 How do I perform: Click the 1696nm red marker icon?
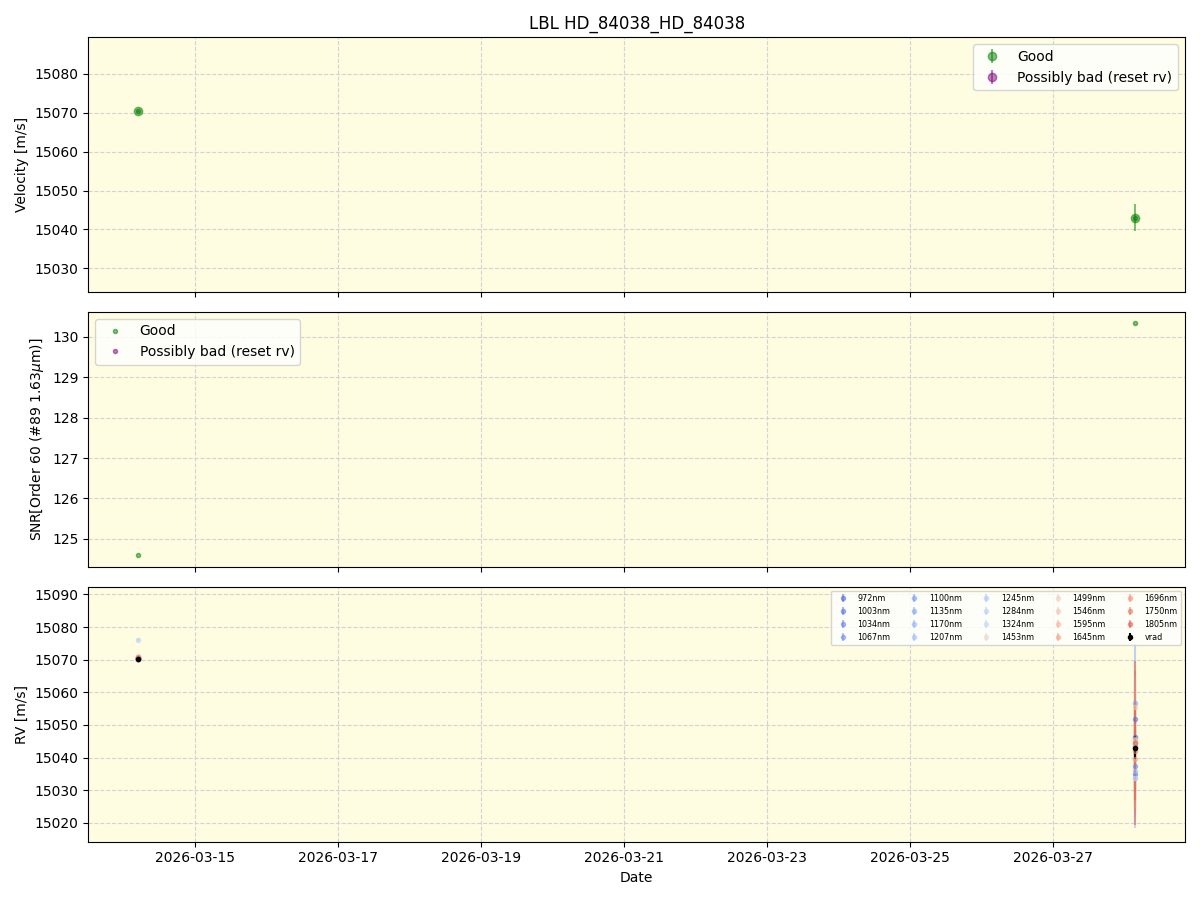1129,599
